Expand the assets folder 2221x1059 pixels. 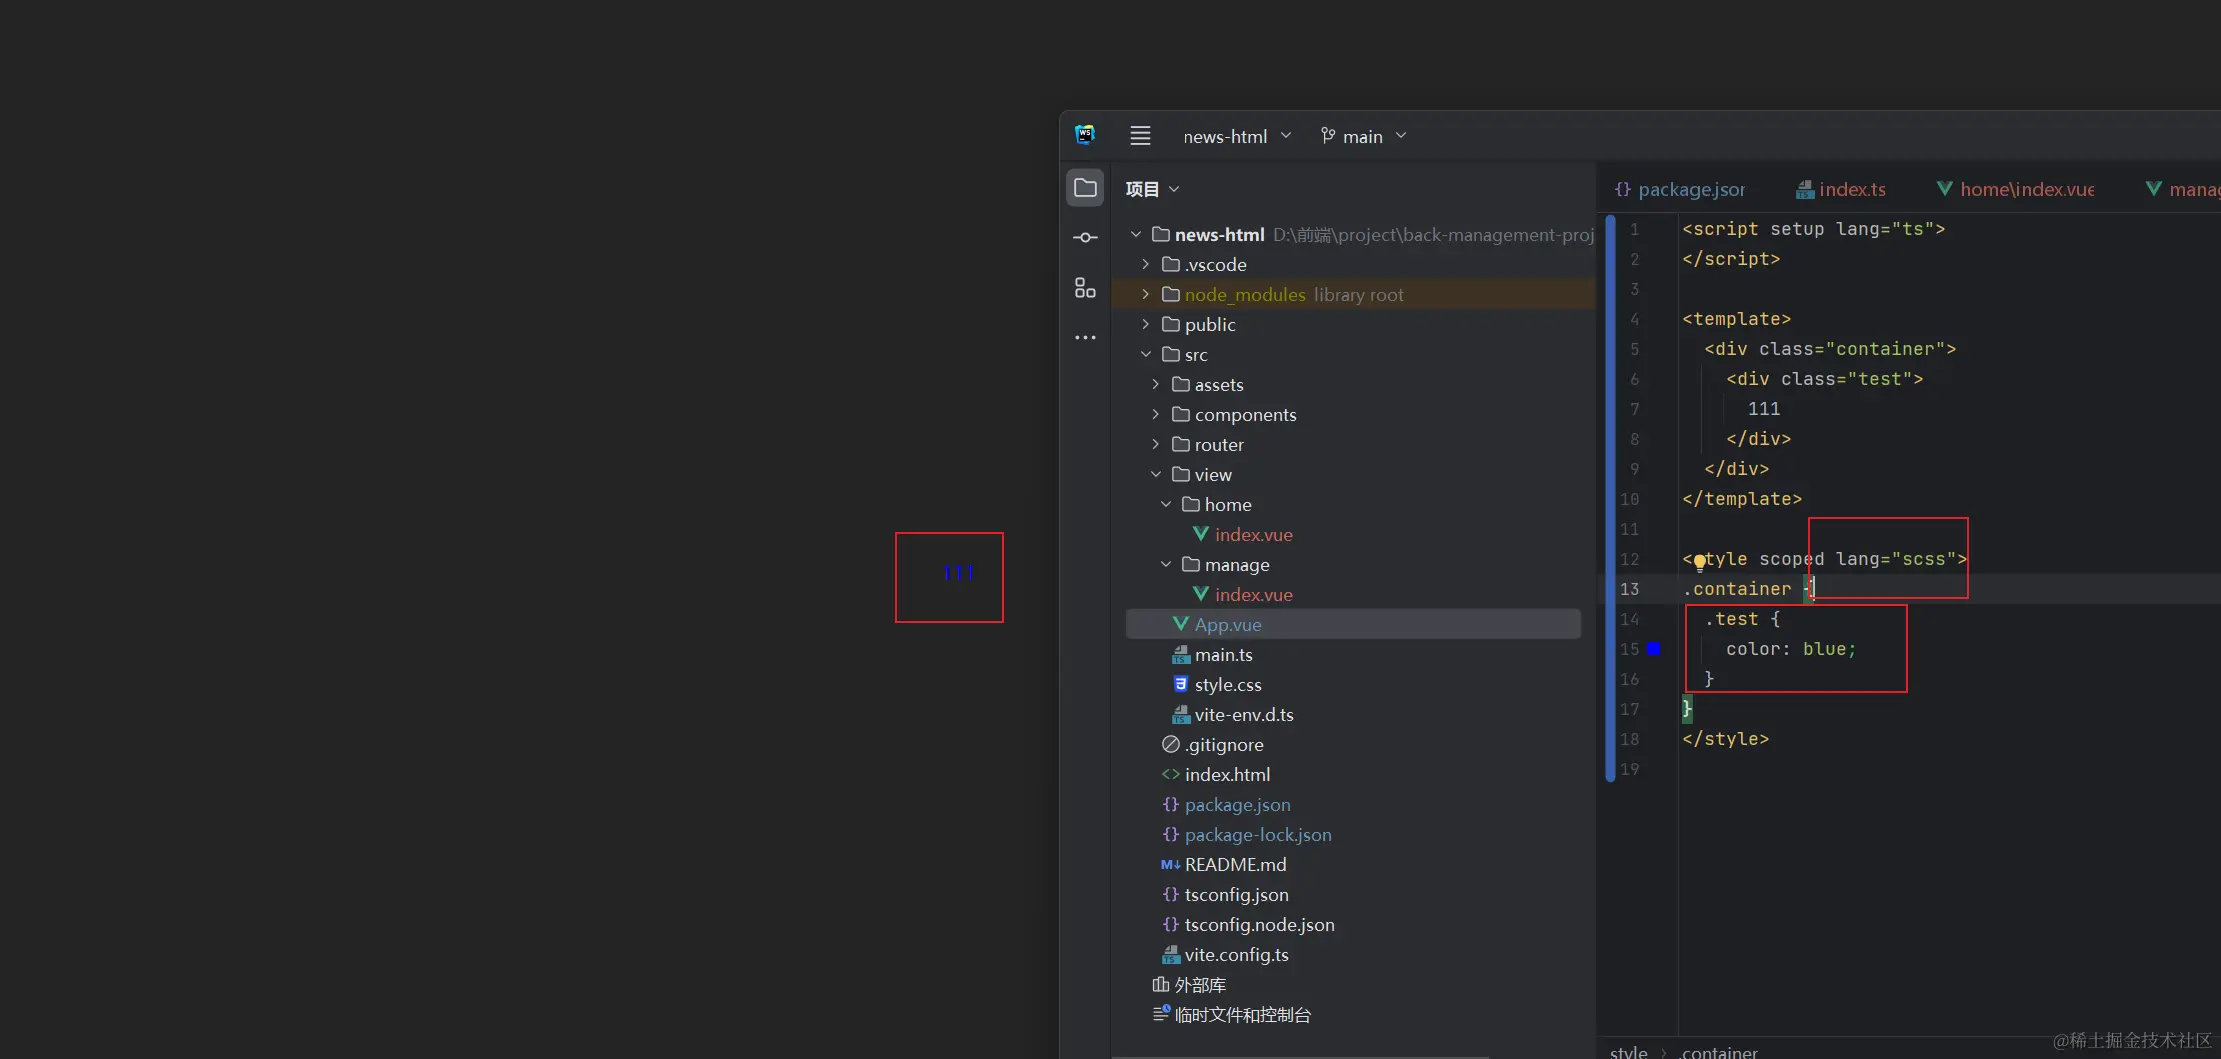click(x=1155, y=385)
